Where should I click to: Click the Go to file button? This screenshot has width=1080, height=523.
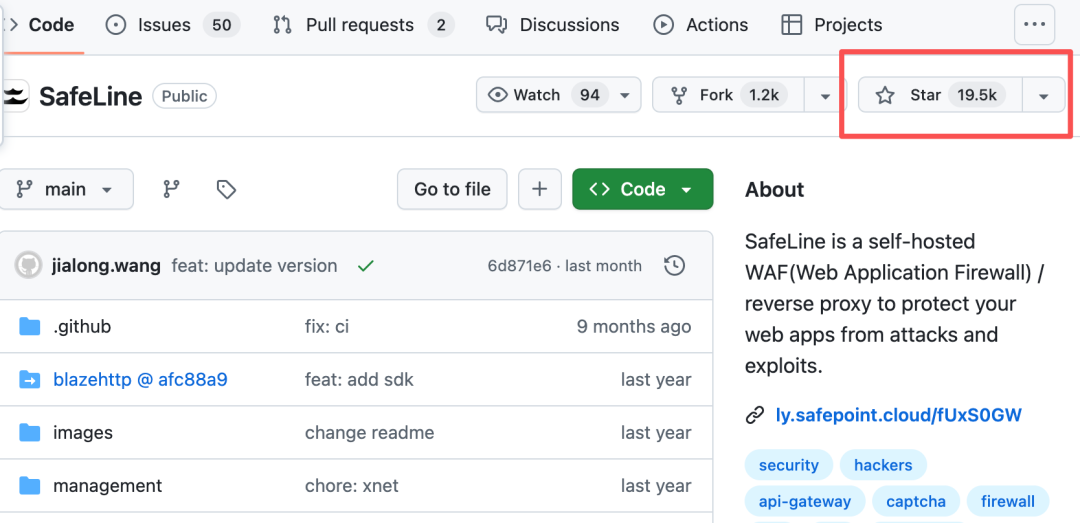(452, 189)
